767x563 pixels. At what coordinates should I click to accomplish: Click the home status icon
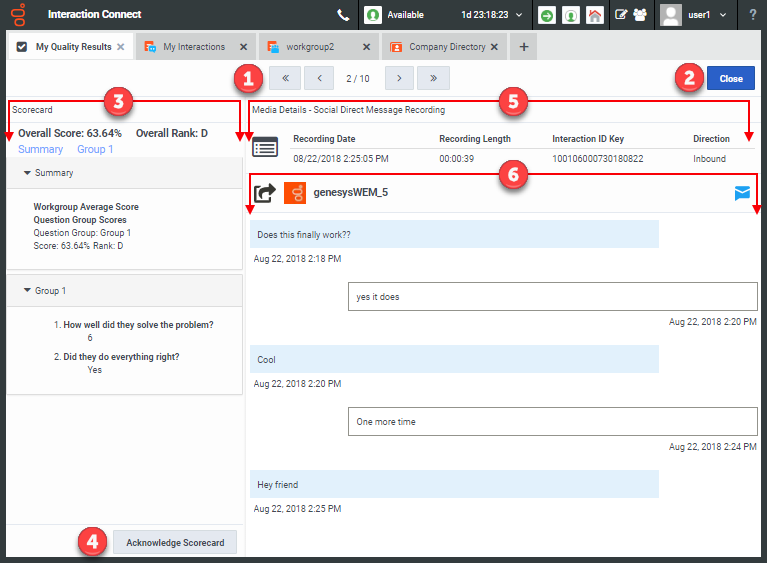click(x=595, y=15)
